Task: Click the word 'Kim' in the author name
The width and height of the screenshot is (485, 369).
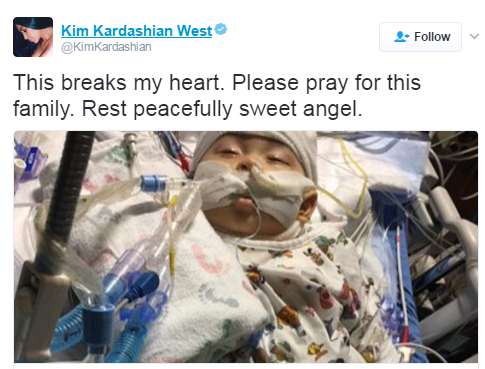Action: pos(75,31)
